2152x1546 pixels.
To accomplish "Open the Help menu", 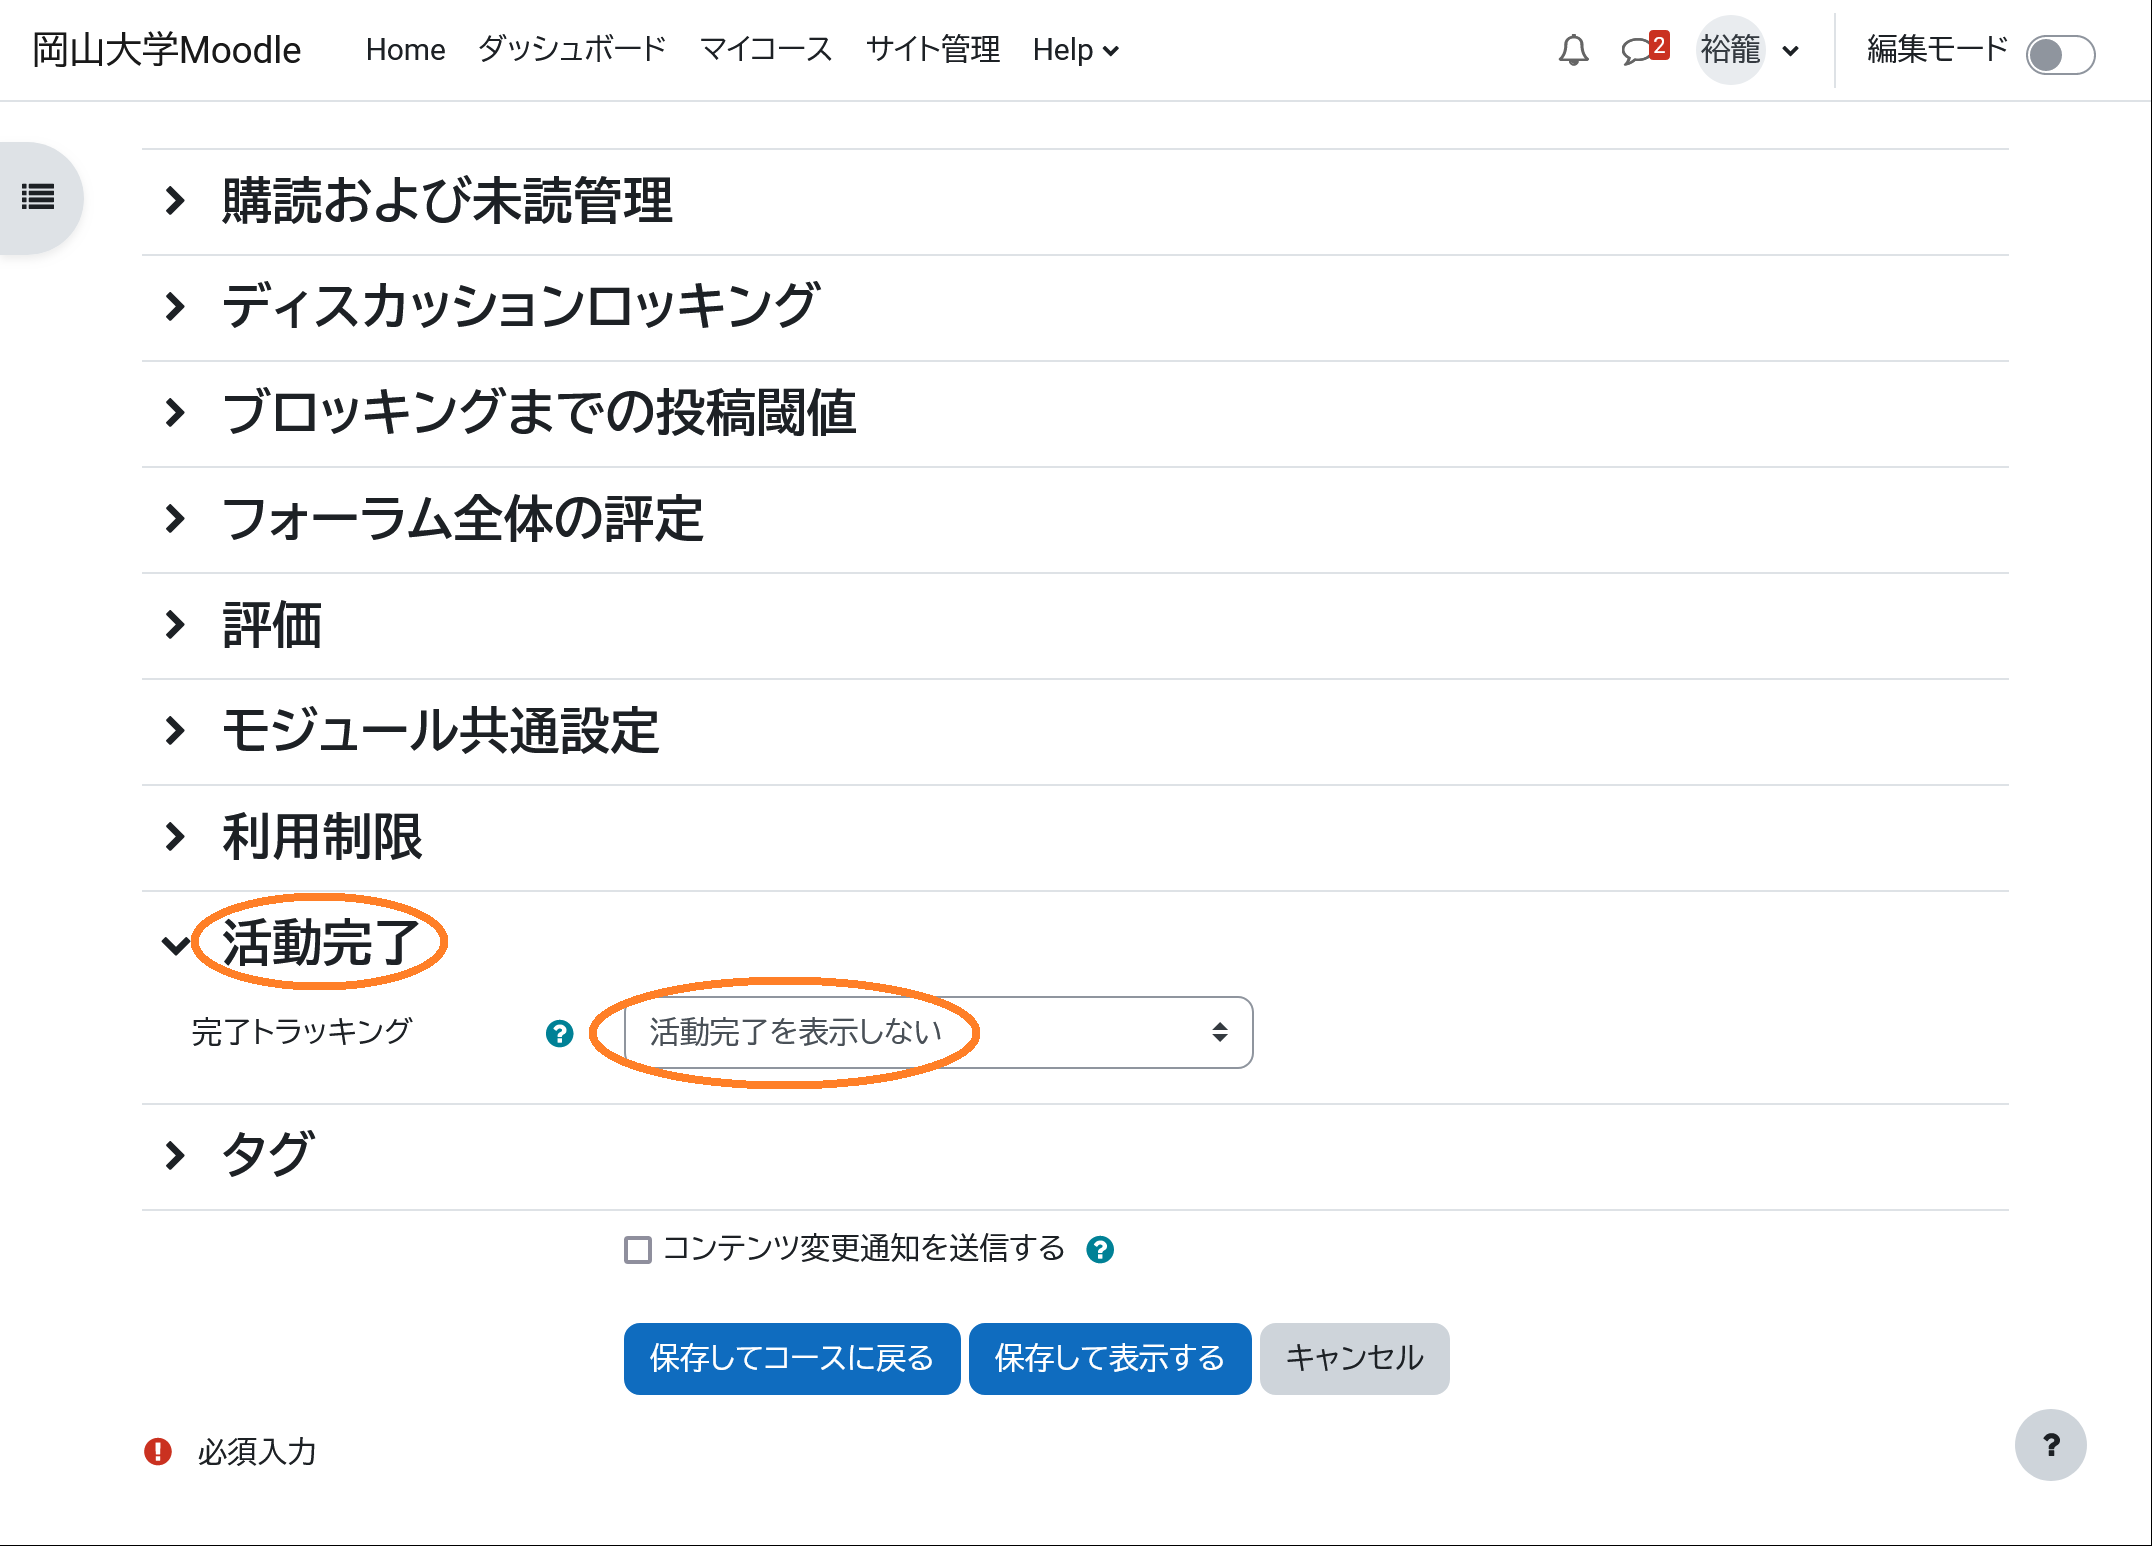I will click(x=1075, y=50).
